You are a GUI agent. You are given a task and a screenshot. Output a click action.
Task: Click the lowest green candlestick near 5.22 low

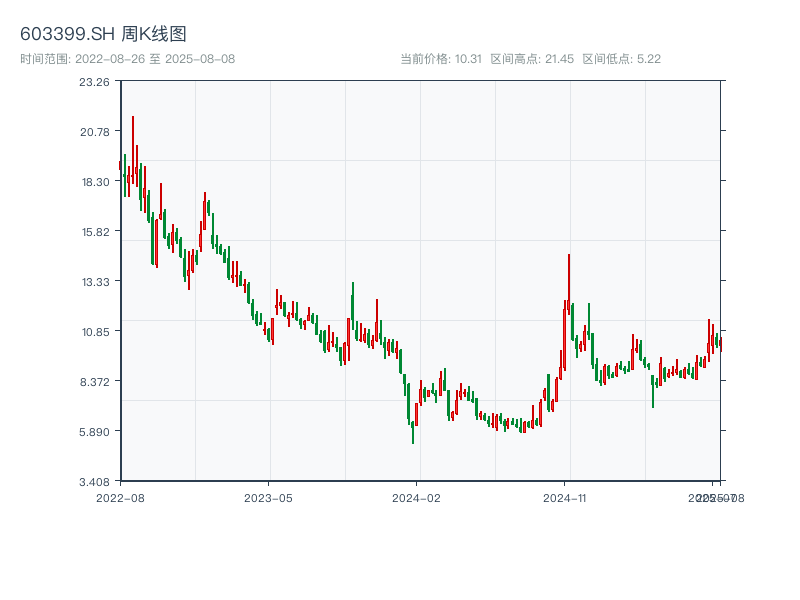[413, 432]
